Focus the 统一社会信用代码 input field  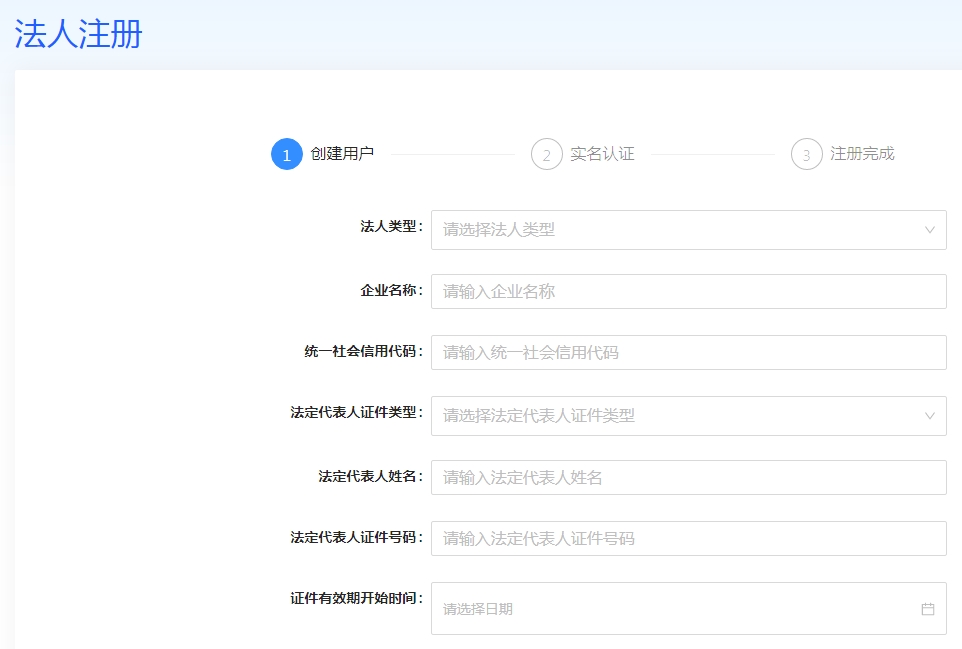pos(688,353)
